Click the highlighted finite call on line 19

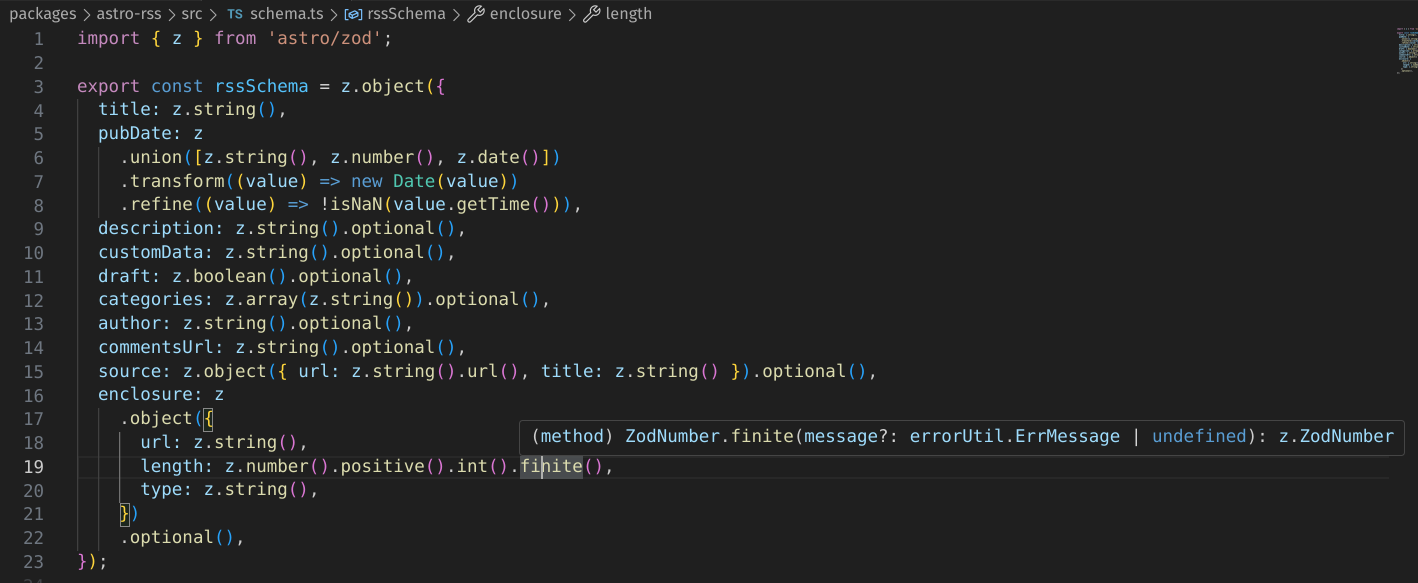549,466
